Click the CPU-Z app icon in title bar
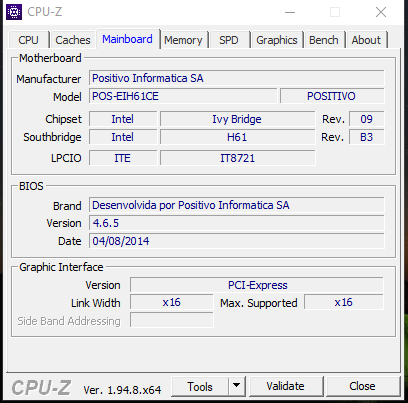 (14, 12)
